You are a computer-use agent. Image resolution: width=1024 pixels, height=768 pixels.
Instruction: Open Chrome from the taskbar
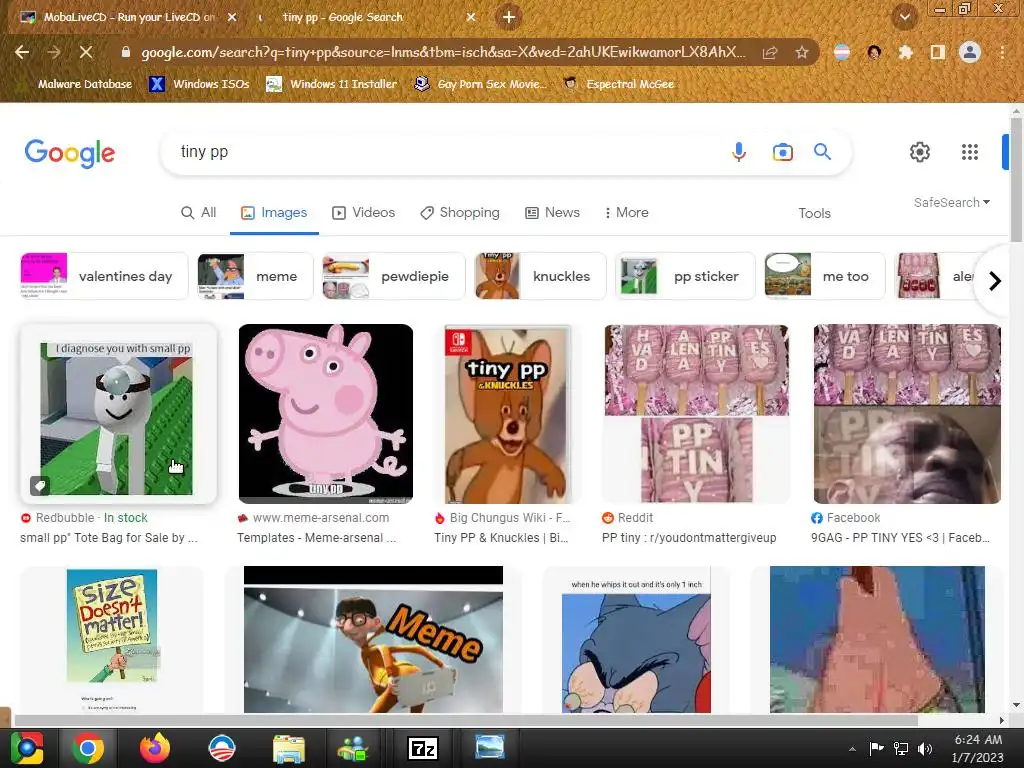(x=88, y=748)
